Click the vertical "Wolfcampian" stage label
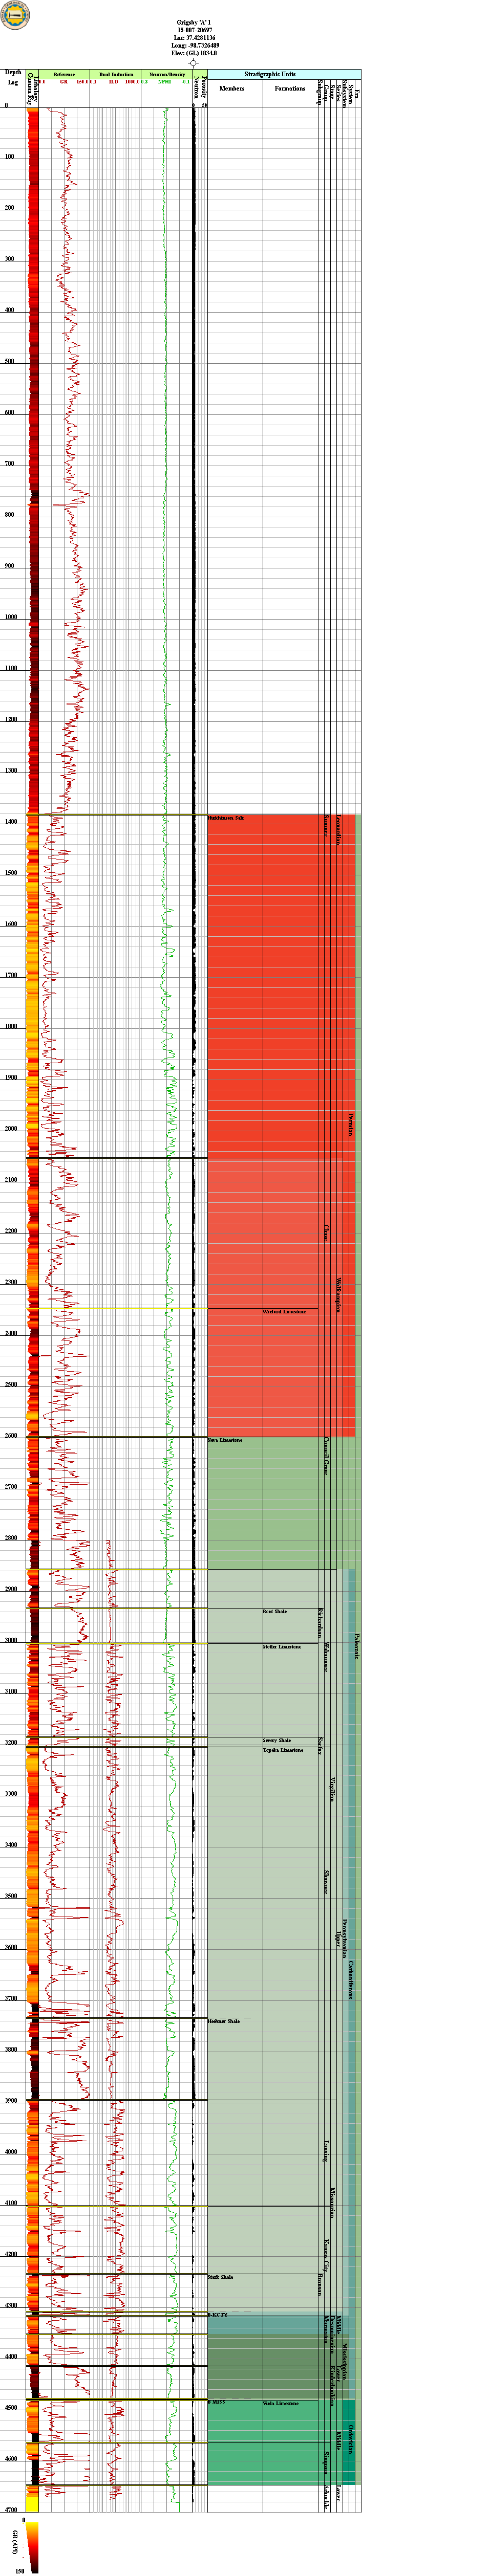This screenshot has height=2576, width=489. tap(338, 1295)
